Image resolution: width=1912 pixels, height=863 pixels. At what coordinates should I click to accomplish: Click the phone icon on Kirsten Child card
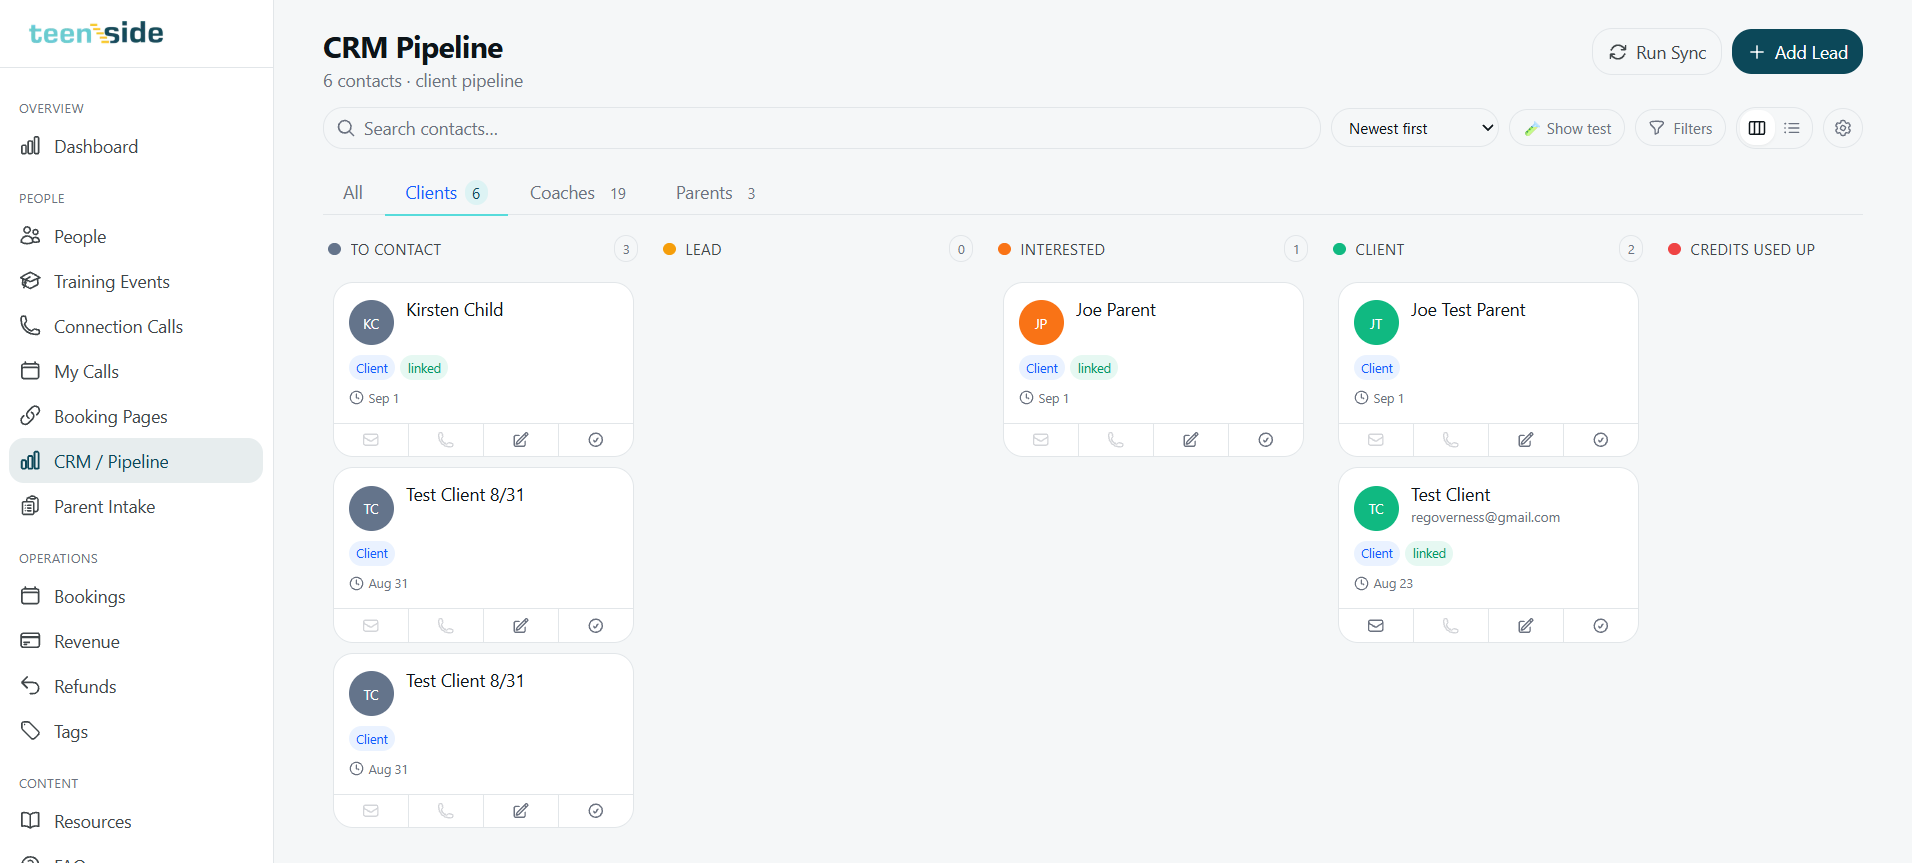click(x=446, y=440)
